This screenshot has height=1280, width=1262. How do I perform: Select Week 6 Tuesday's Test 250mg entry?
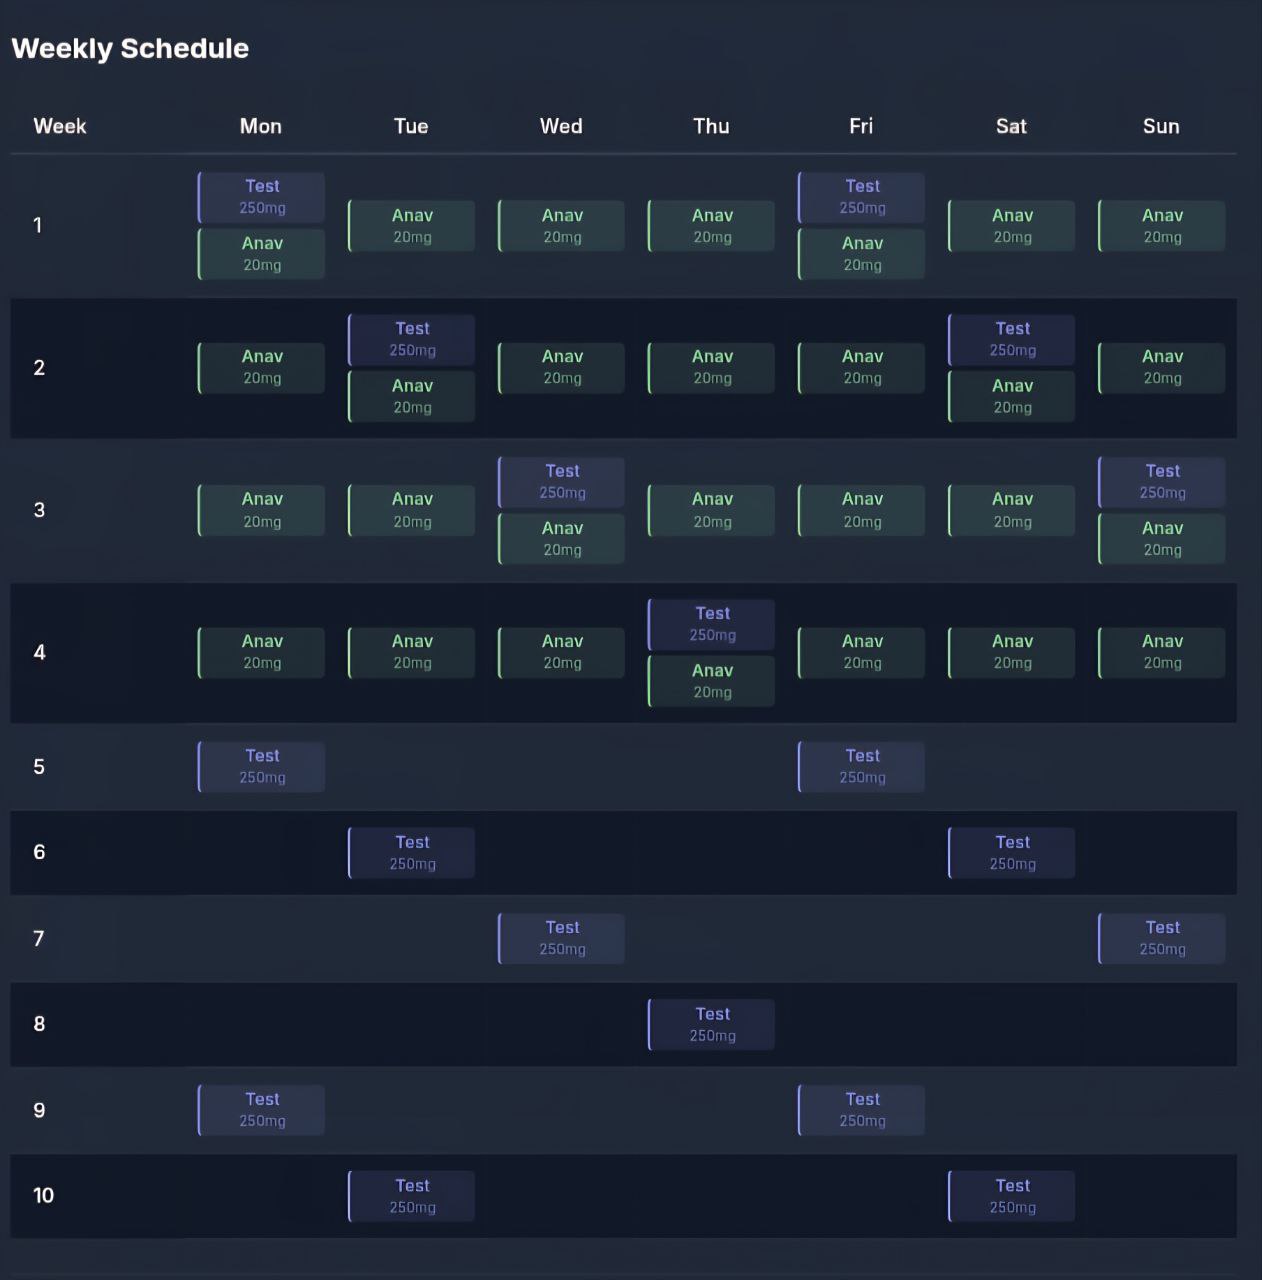click(x=412, y=853)
